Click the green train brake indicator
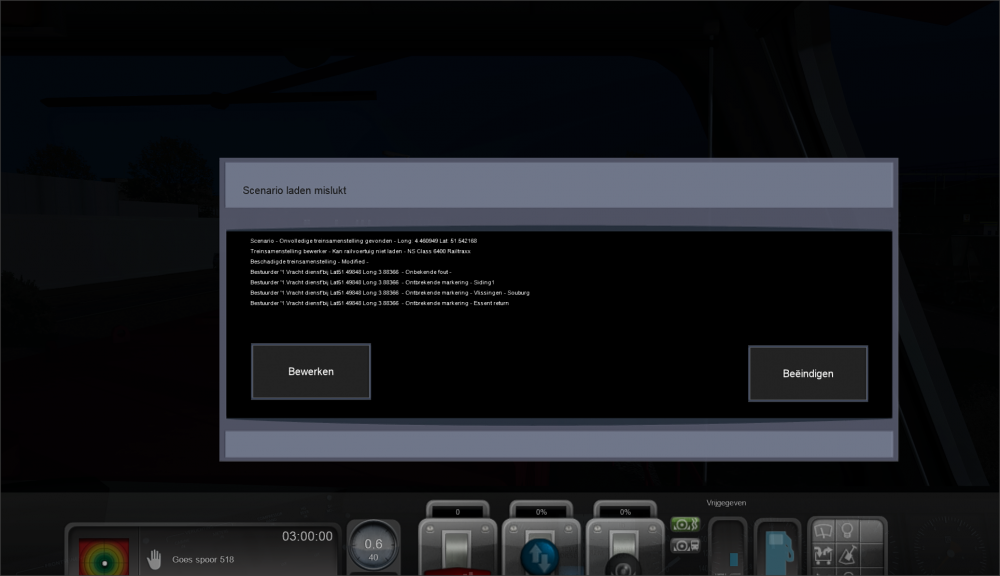Image resolution: width=1000 pixels, height=576 pixels. 685,524
